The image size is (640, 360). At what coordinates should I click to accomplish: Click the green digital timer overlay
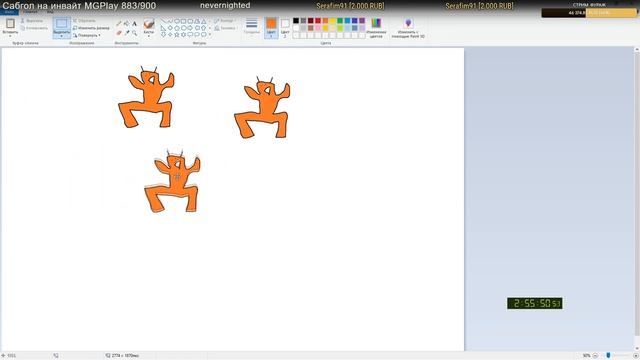click(535, 303)
